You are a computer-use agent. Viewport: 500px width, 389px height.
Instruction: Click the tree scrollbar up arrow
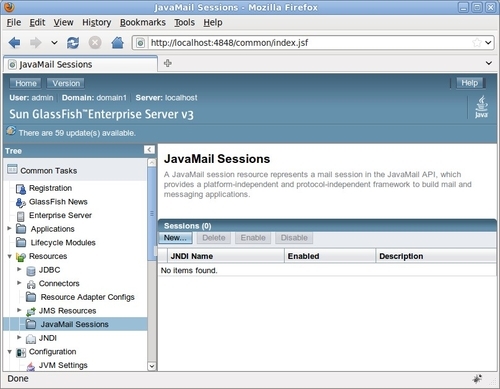[152, 163]
